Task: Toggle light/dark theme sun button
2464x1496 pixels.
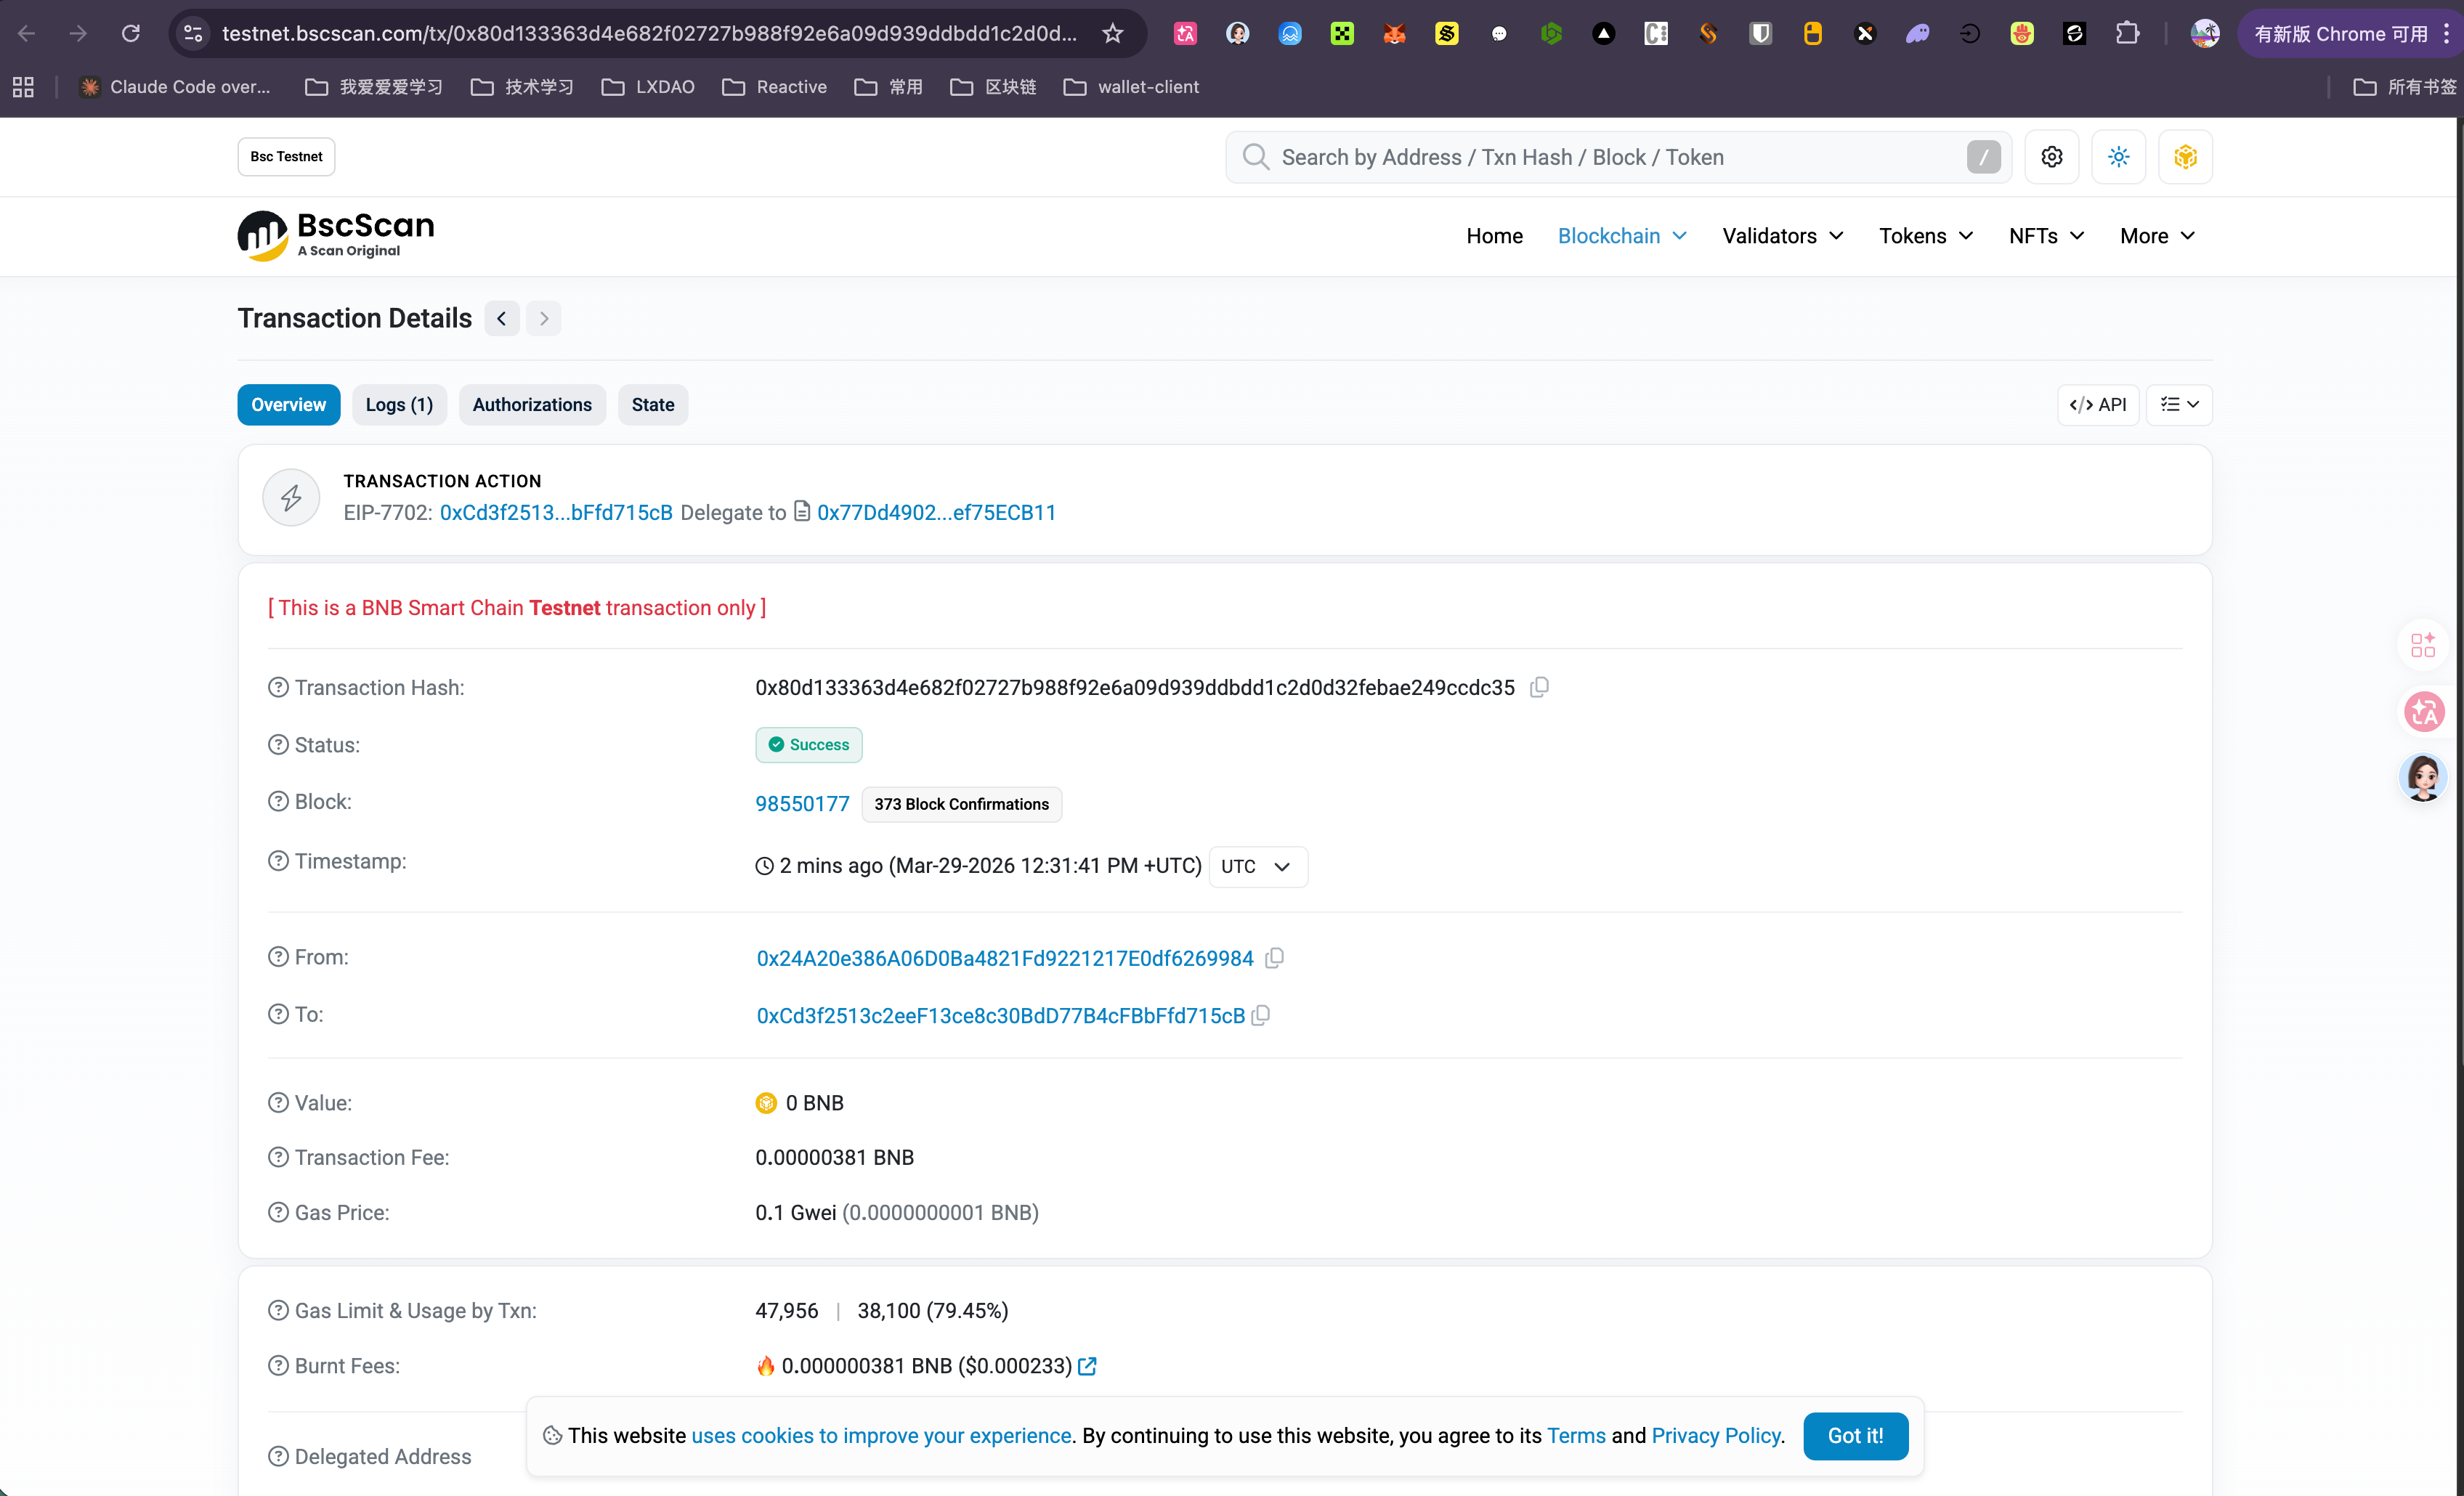Action: (2118, 157)
